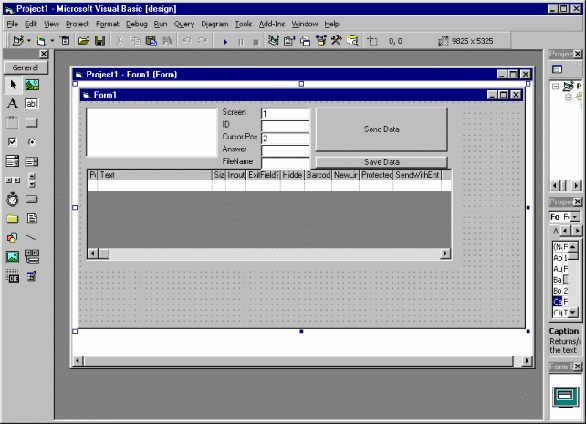The width and height of the screenshot is (586, 424).
Task: Click the form designer's right scroll arrow
Action: pyautogui.click(x=527, y=360)
